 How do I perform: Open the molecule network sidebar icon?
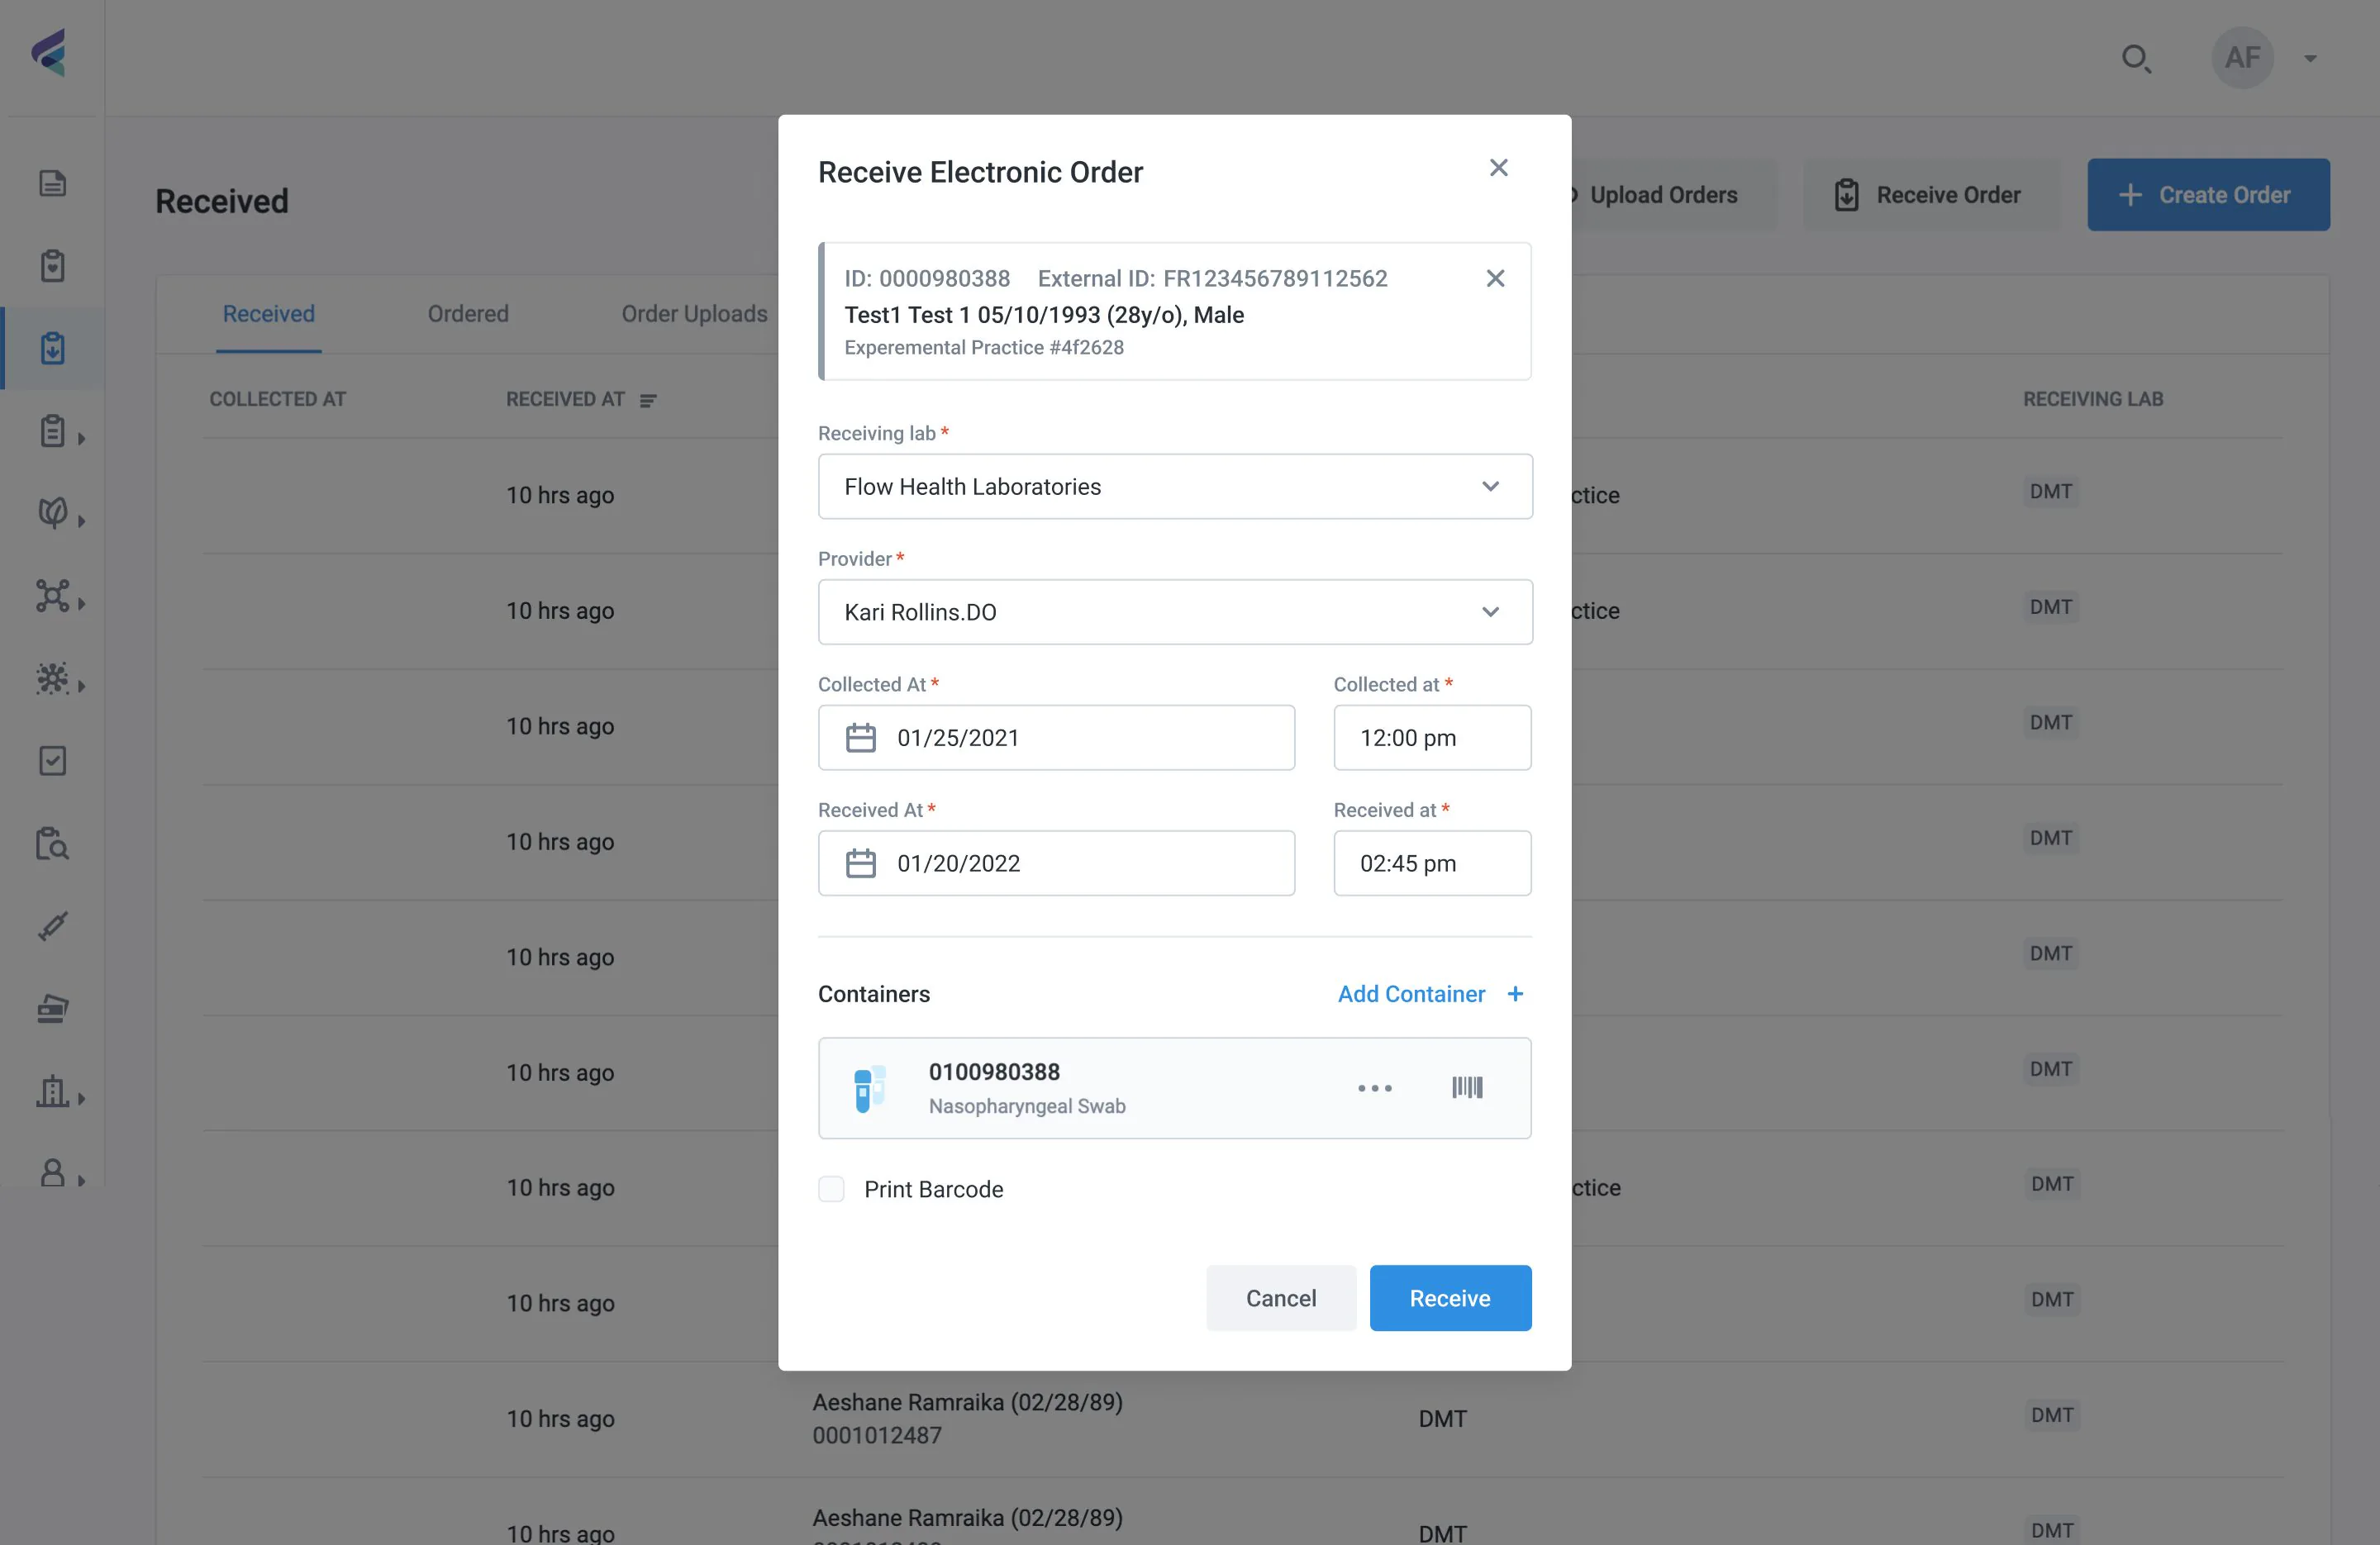point(52,596)
